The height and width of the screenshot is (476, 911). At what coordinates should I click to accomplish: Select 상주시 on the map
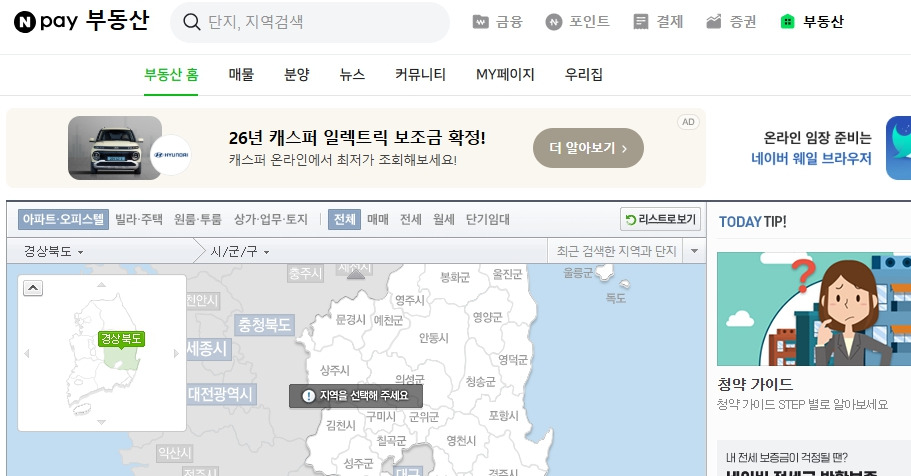(335, 370)
